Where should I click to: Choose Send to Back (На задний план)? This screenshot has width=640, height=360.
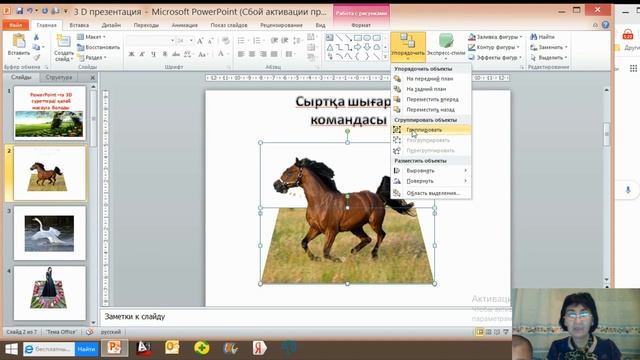coord(431,89)
